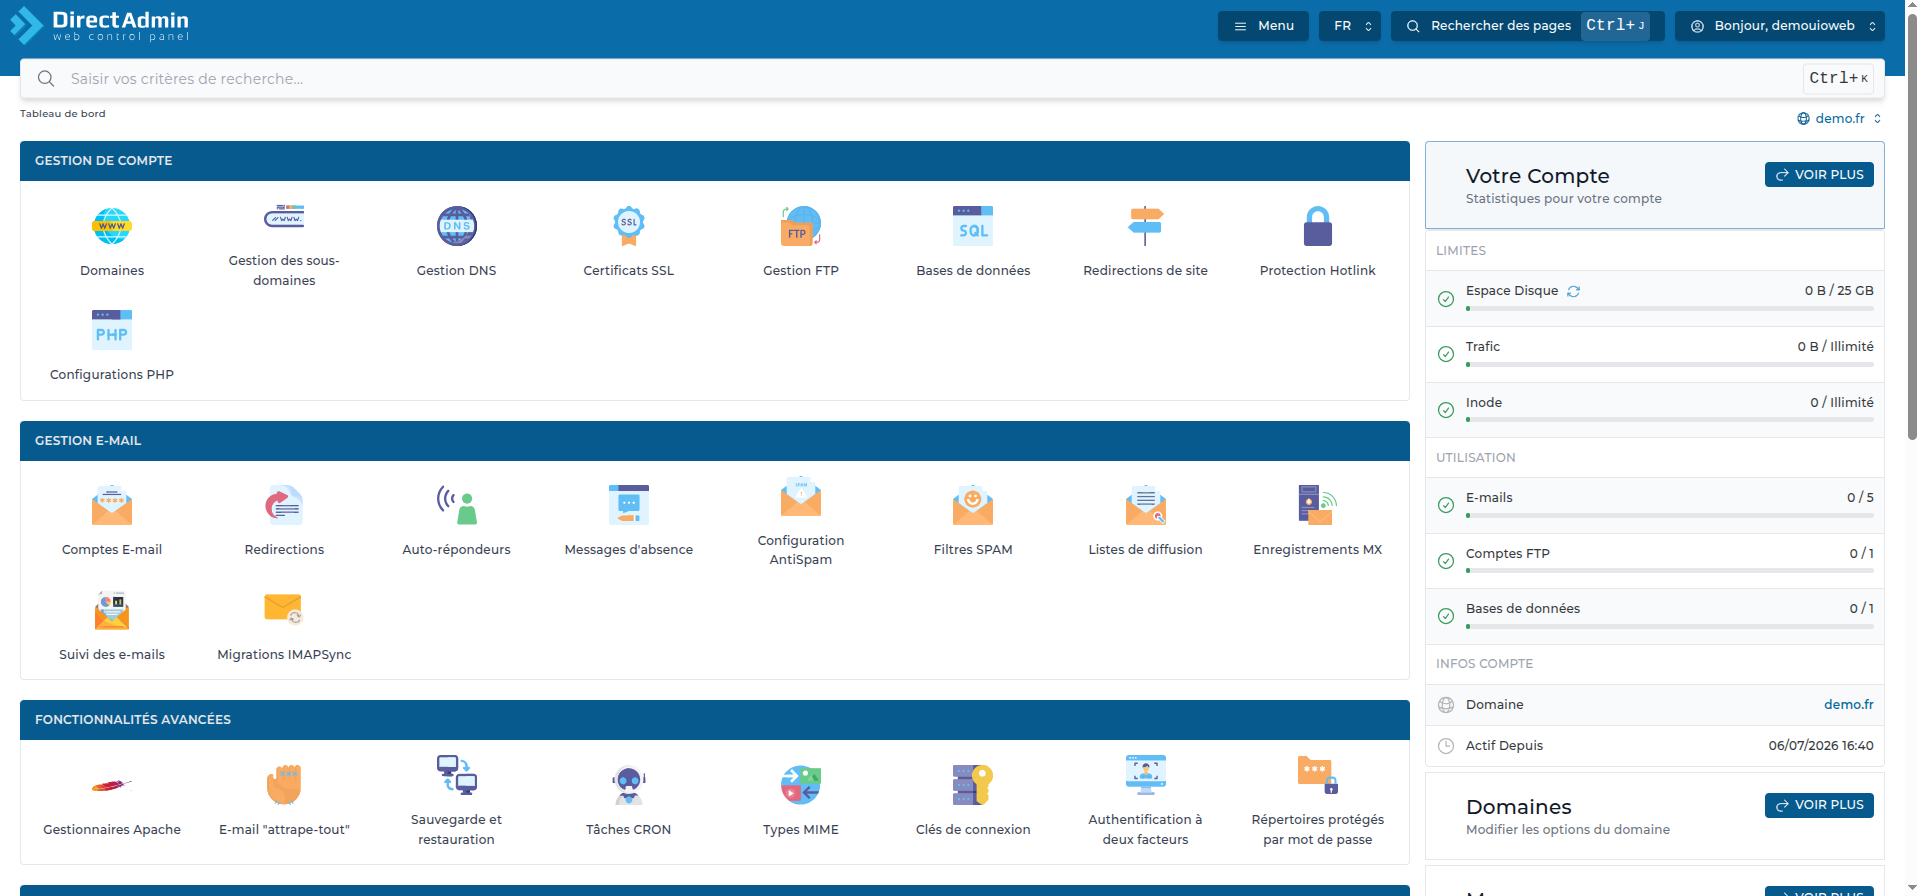Open Répertoires protégés par mot de passe icon
Screen dimensions: 1917x896
point(1318,775)
